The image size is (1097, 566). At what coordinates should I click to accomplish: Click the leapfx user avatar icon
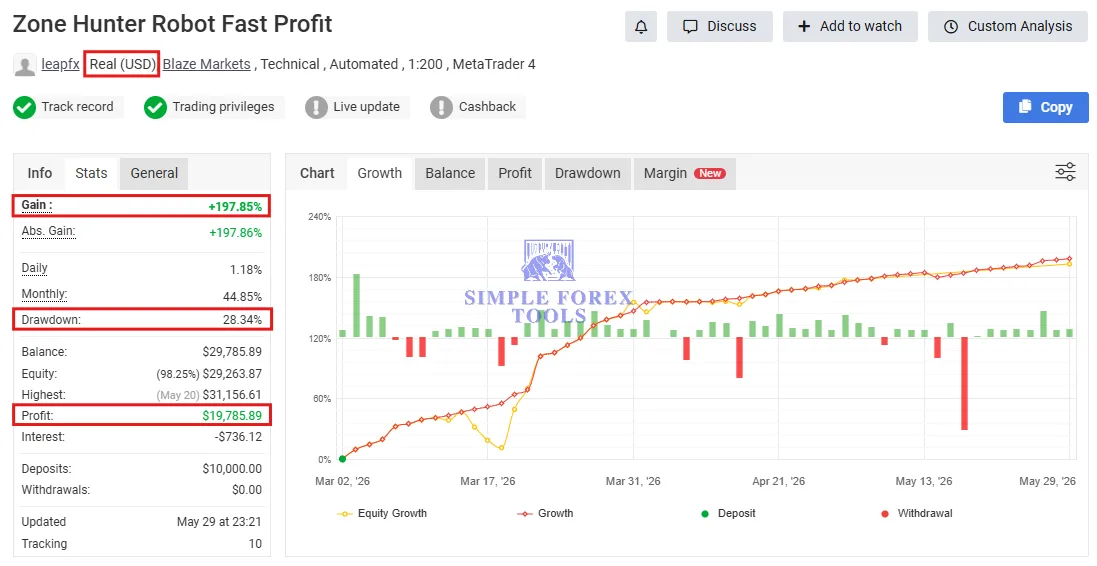[24, 65]
